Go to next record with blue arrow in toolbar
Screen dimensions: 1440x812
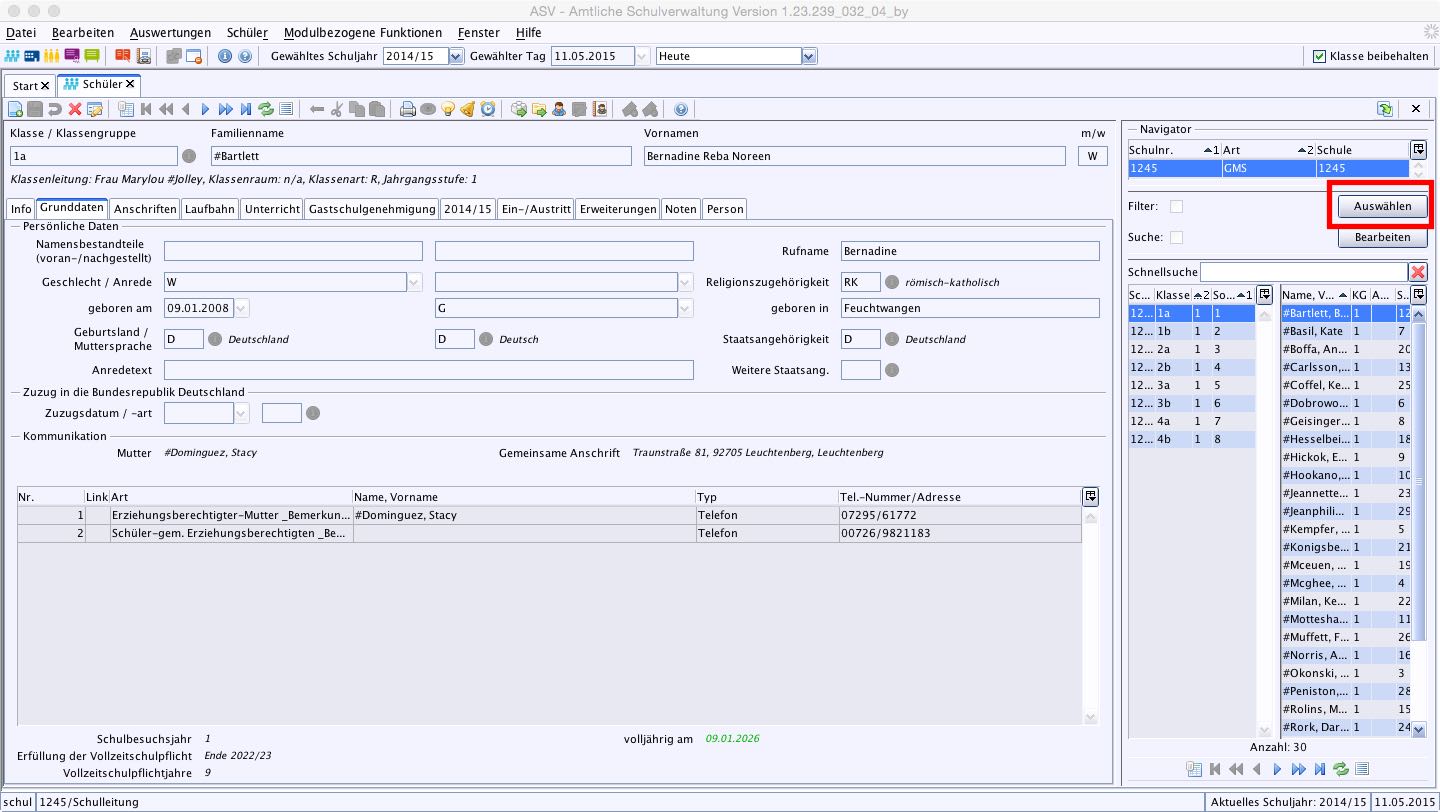pos(205,109)
